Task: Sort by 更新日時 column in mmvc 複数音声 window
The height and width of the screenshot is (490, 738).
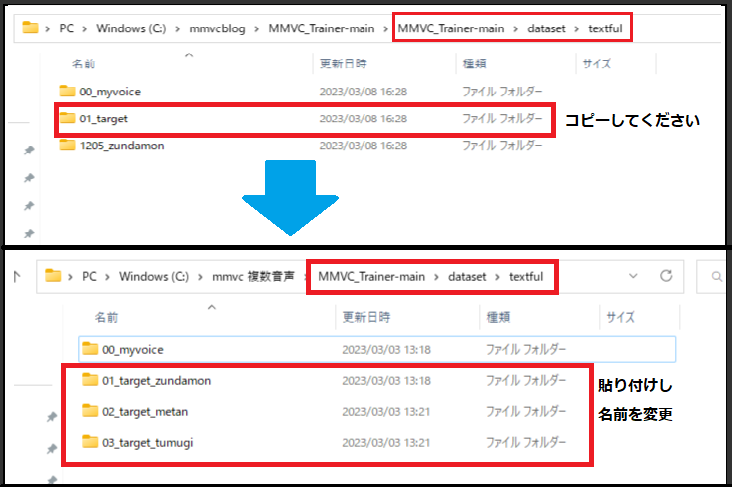Action: [x=366, y=317]
